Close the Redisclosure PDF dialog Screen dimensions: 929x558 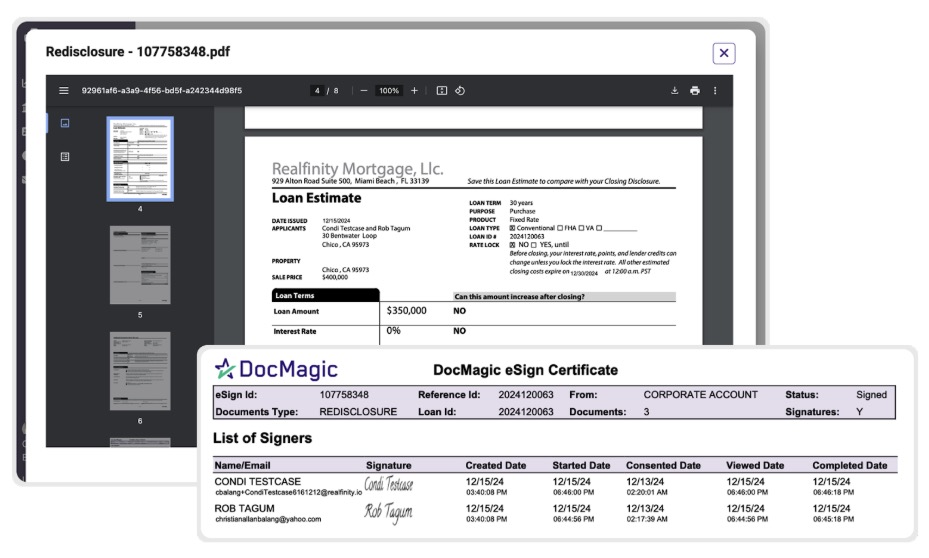pyautogui.click(x=723, y=53)
